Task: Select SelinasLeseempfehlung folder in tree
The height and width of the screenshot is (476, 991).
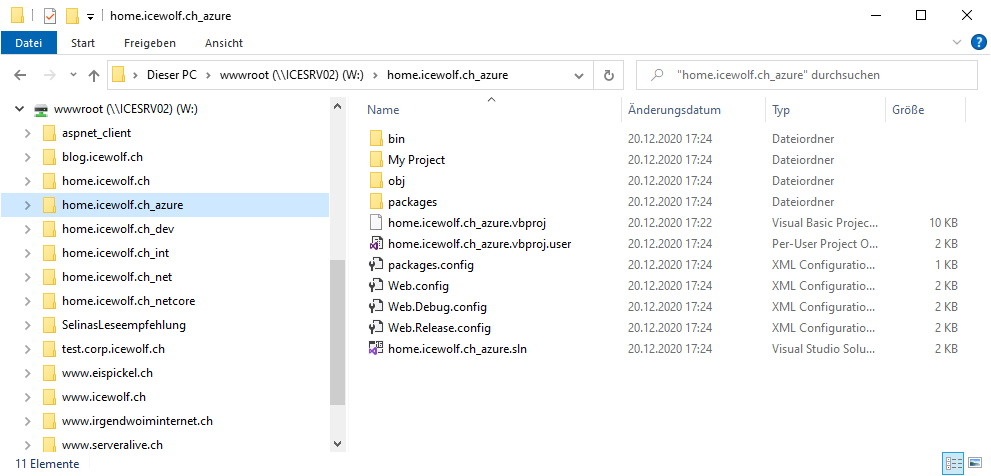Action: click(124, 326)
